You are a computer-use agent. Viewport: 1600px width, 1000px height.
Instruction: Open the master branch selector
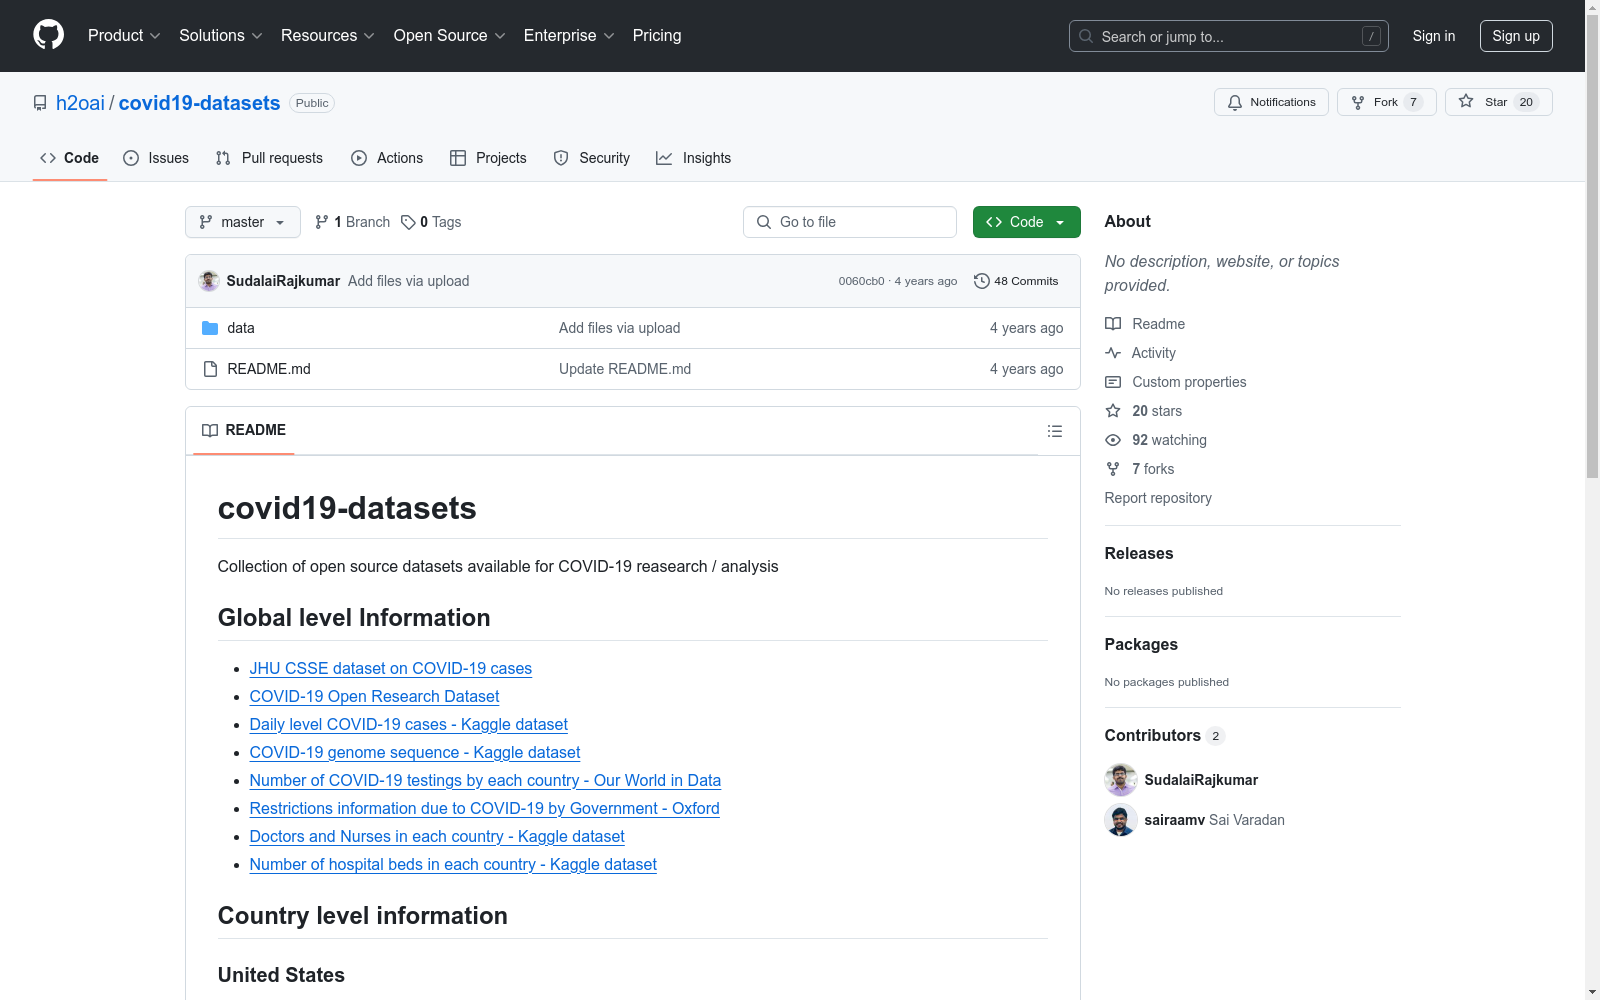click(x=243, y=222)
